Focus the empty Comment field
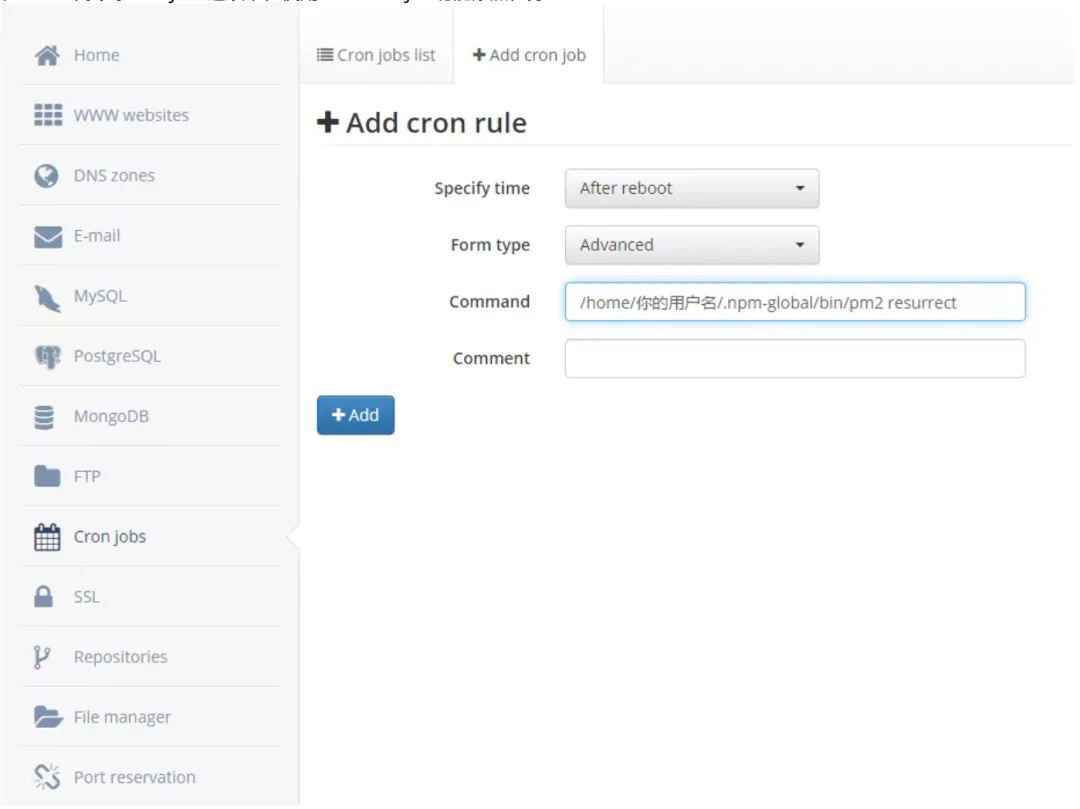Screen dimensions: 1080x809 794,358
